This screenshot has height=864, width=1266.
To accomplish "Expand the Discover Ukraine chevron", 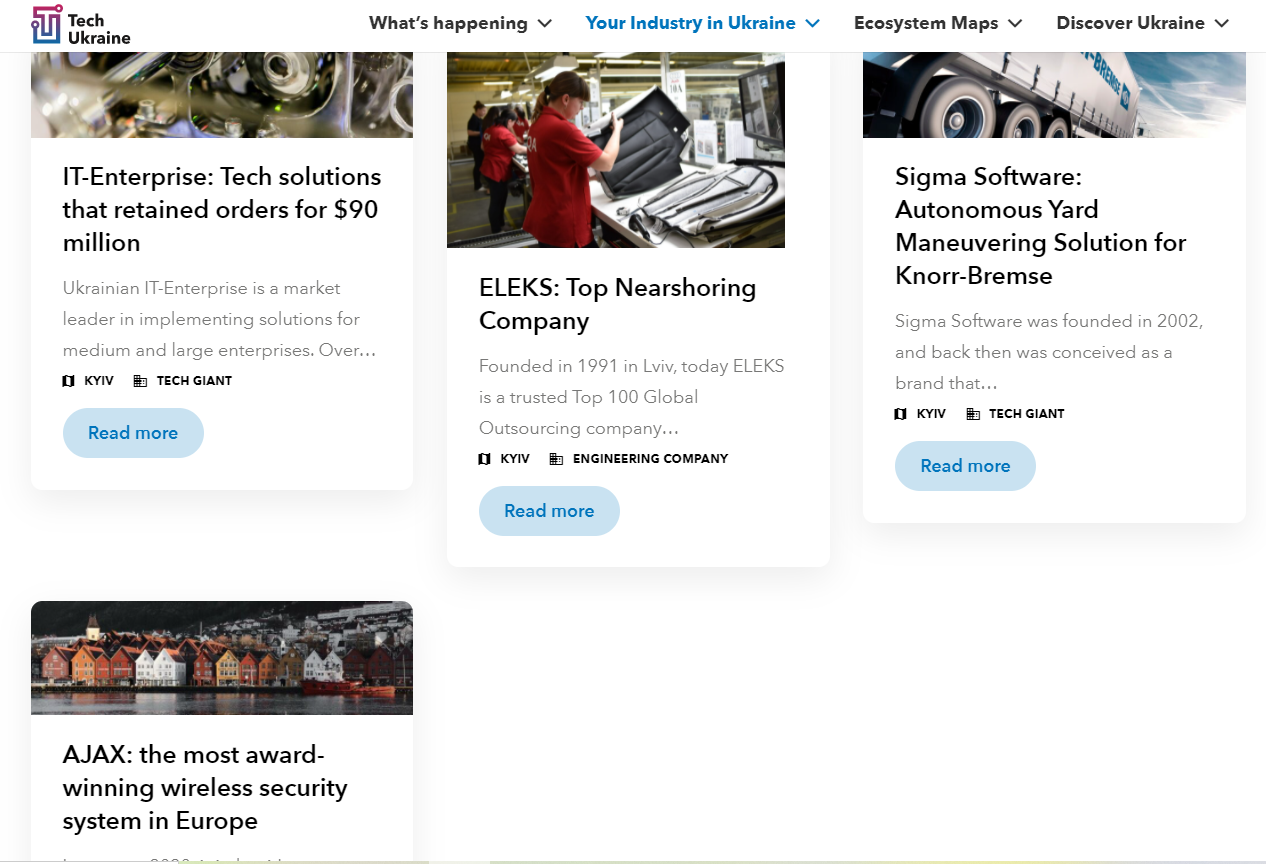I will click(x=1222, y=23).
